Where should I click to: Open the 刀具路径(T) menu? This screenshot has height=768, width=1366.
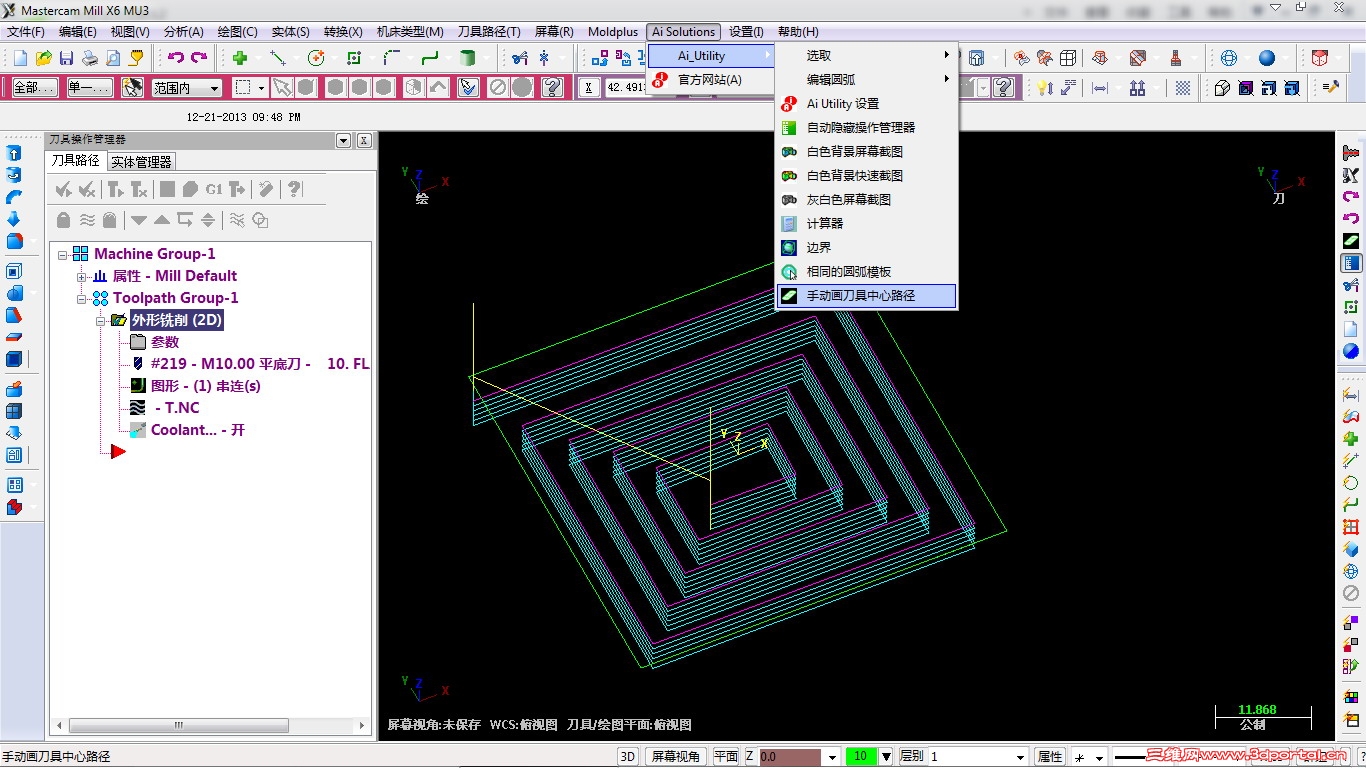click(489, 31)
